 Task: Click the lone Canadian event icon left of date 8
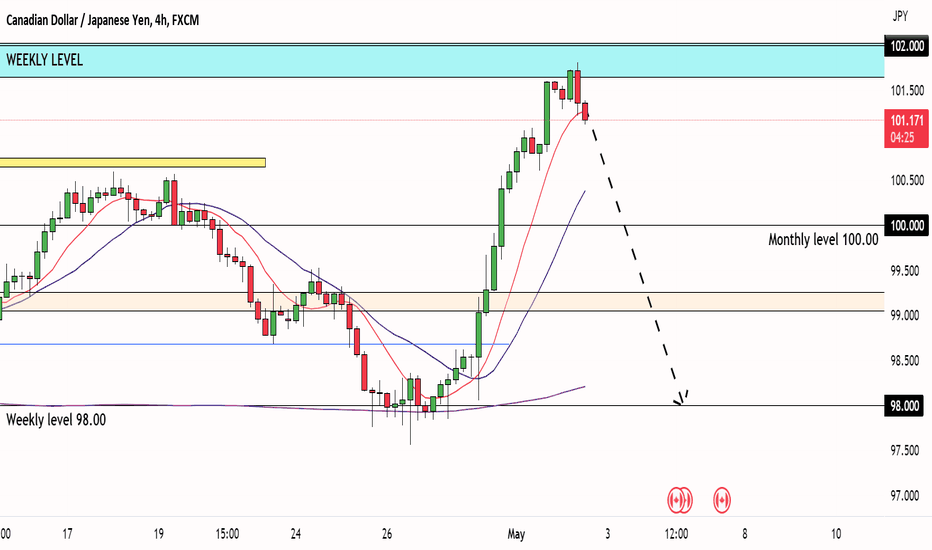click(722, 500)
